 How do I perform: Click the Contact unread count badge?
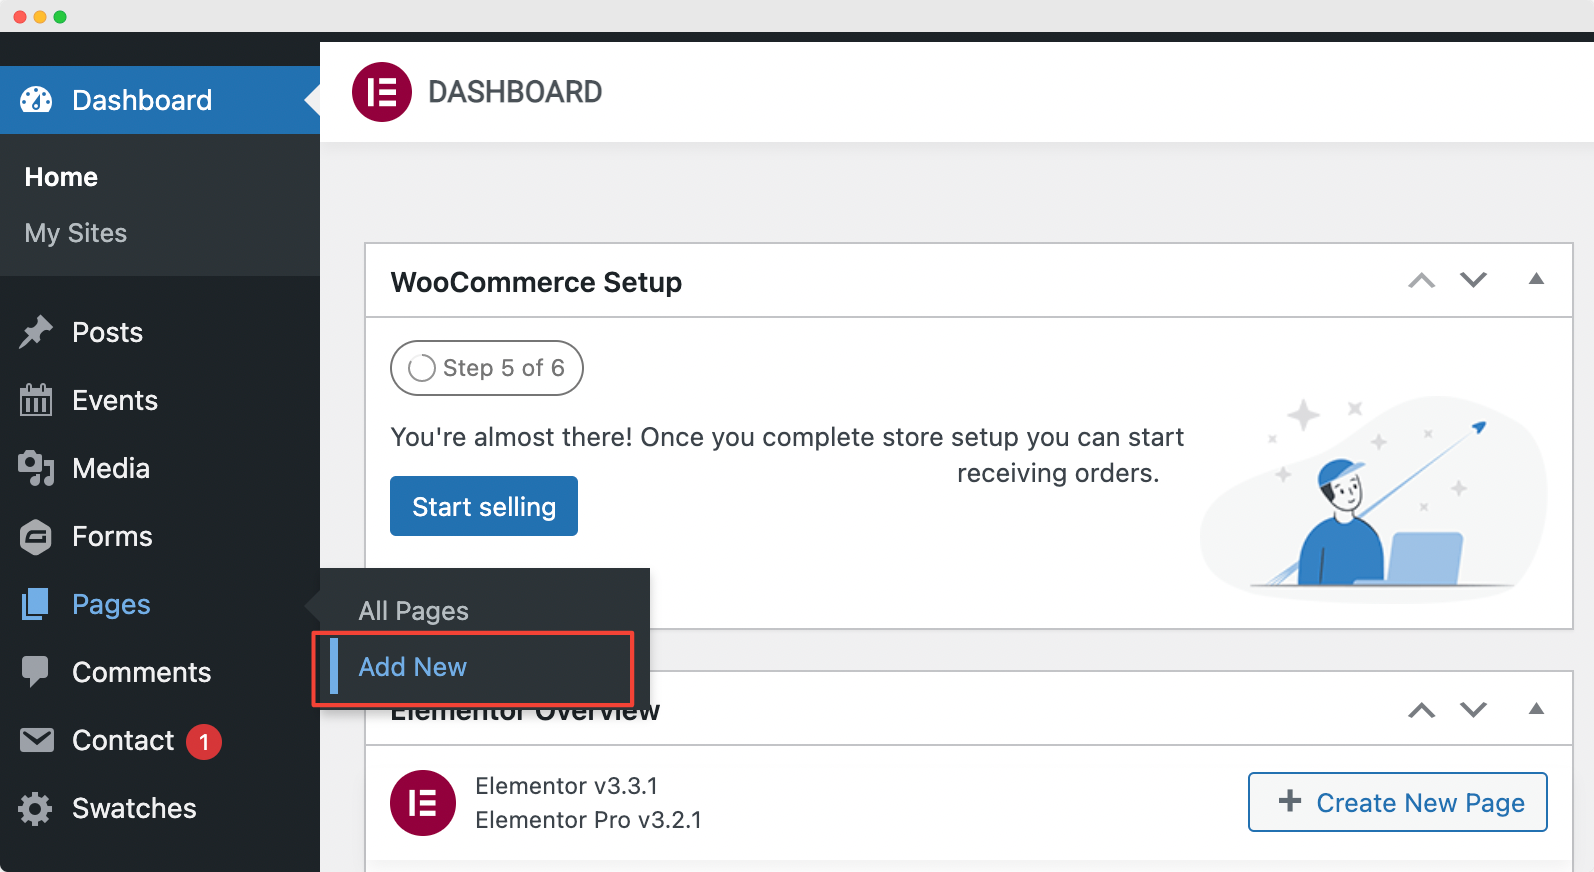coord(203,741)
